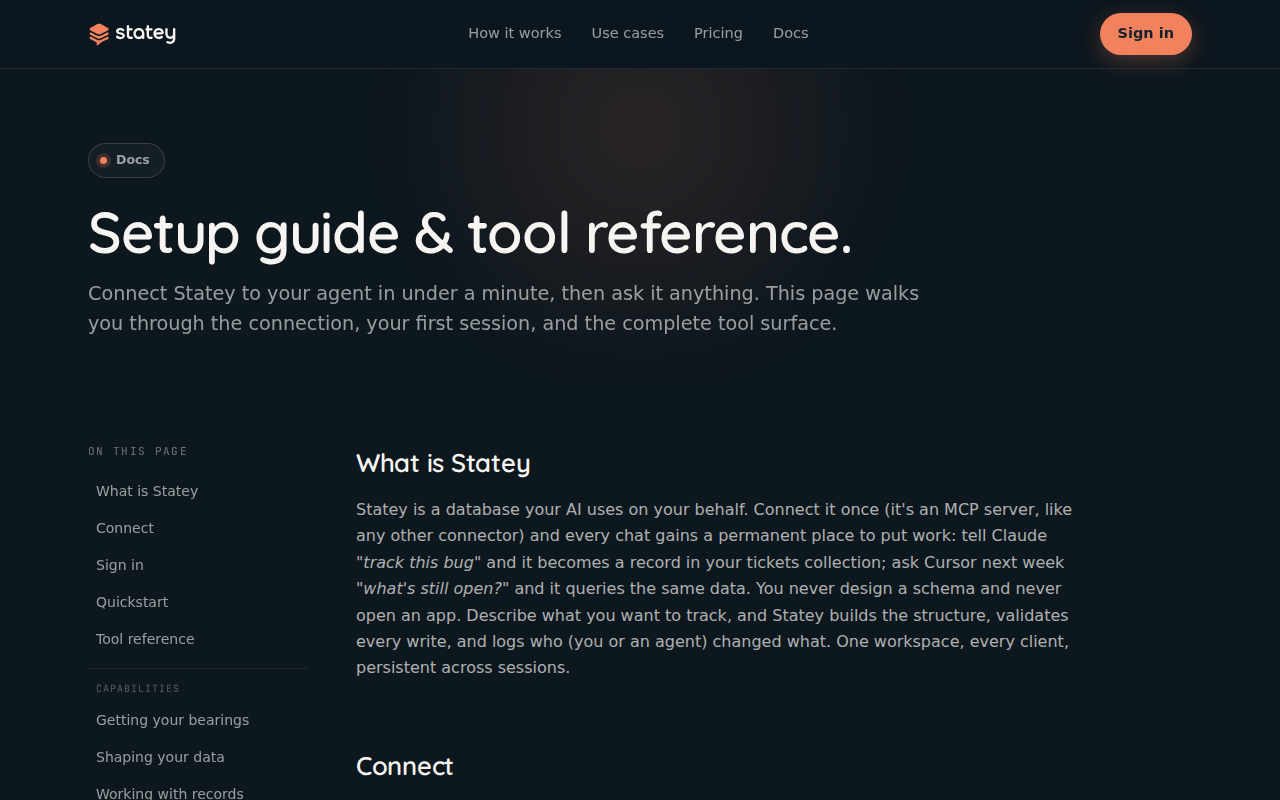Open Working with records in the sidebar
The width and height of the screenshot is (1280, 800).
170,793
